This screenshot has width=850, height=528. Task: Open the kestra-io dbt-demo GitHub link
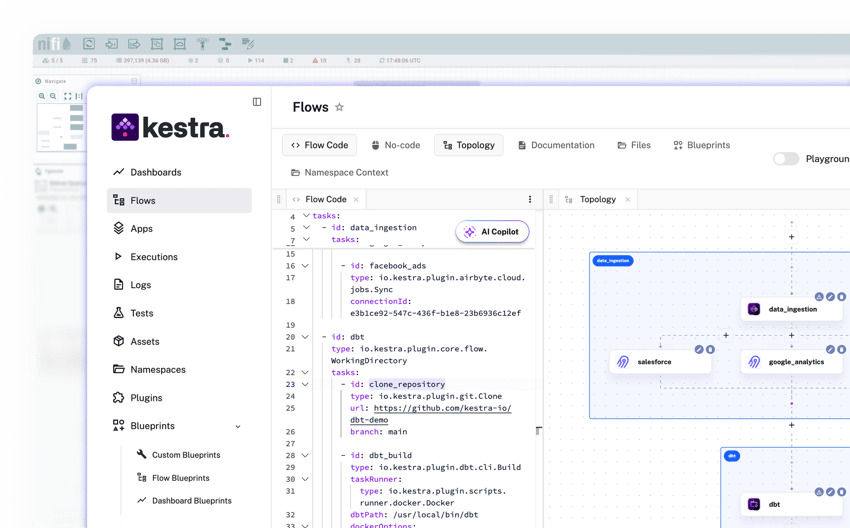coord(442,408)
